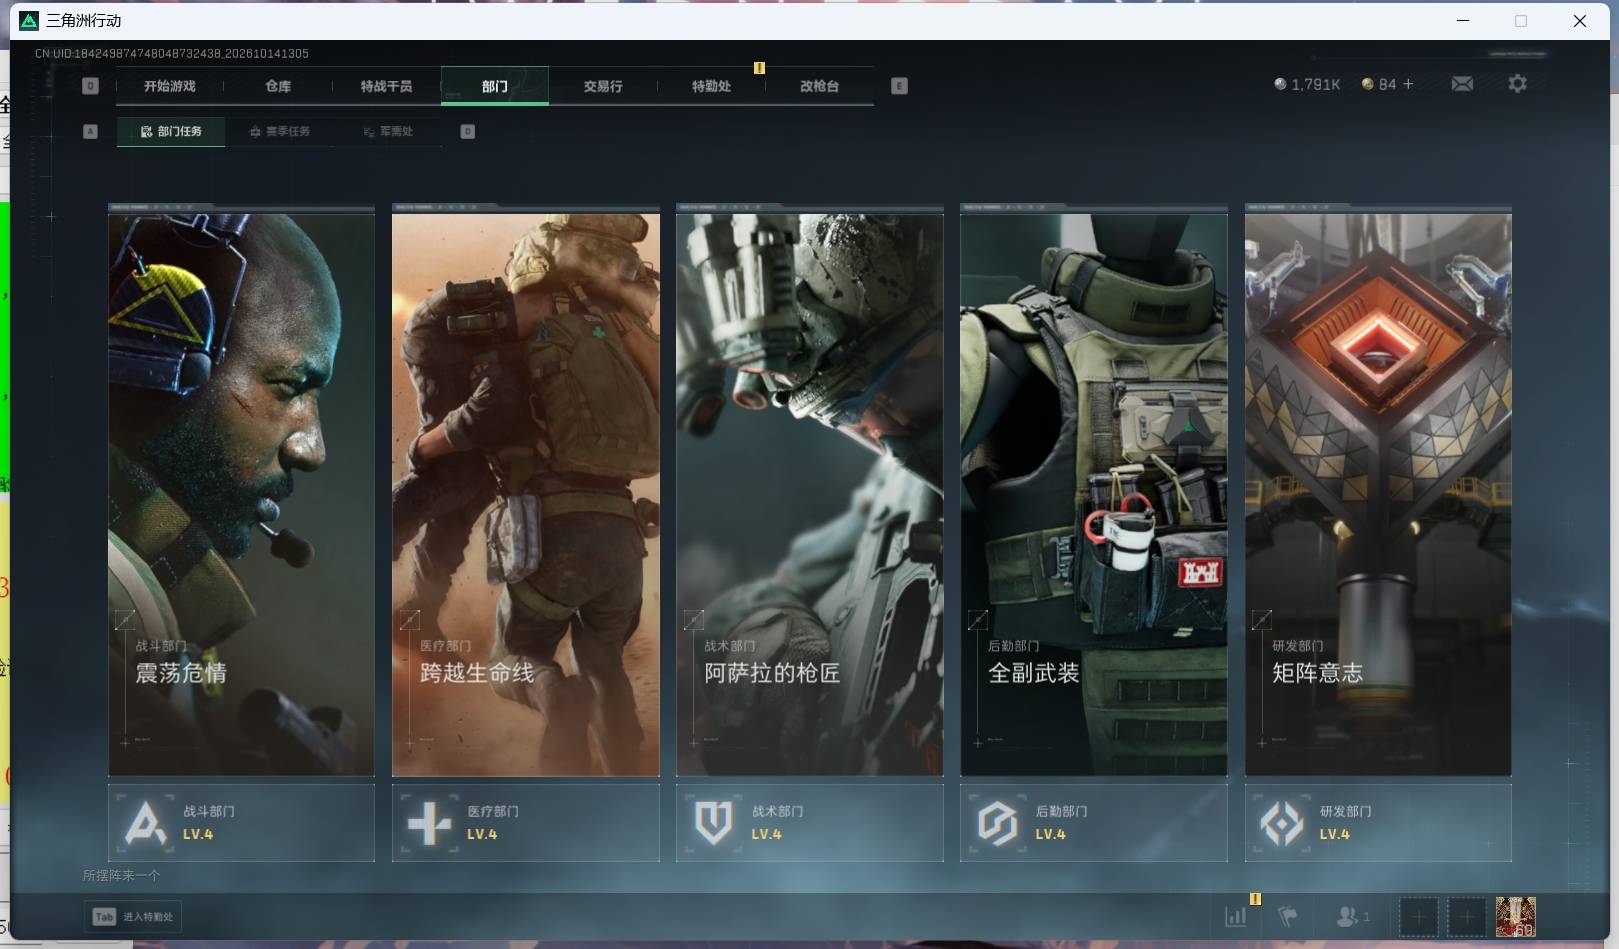Open the 军需处 sub-tab
Screen dimensions: 1619x949
click(388, 131)
